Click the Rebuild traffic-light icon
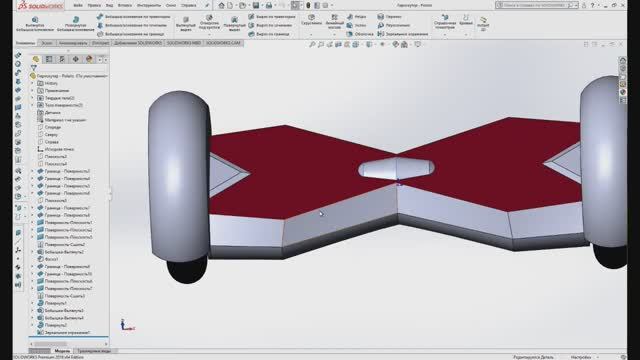This screenshot has height=360, width=640. pos(308,5)
